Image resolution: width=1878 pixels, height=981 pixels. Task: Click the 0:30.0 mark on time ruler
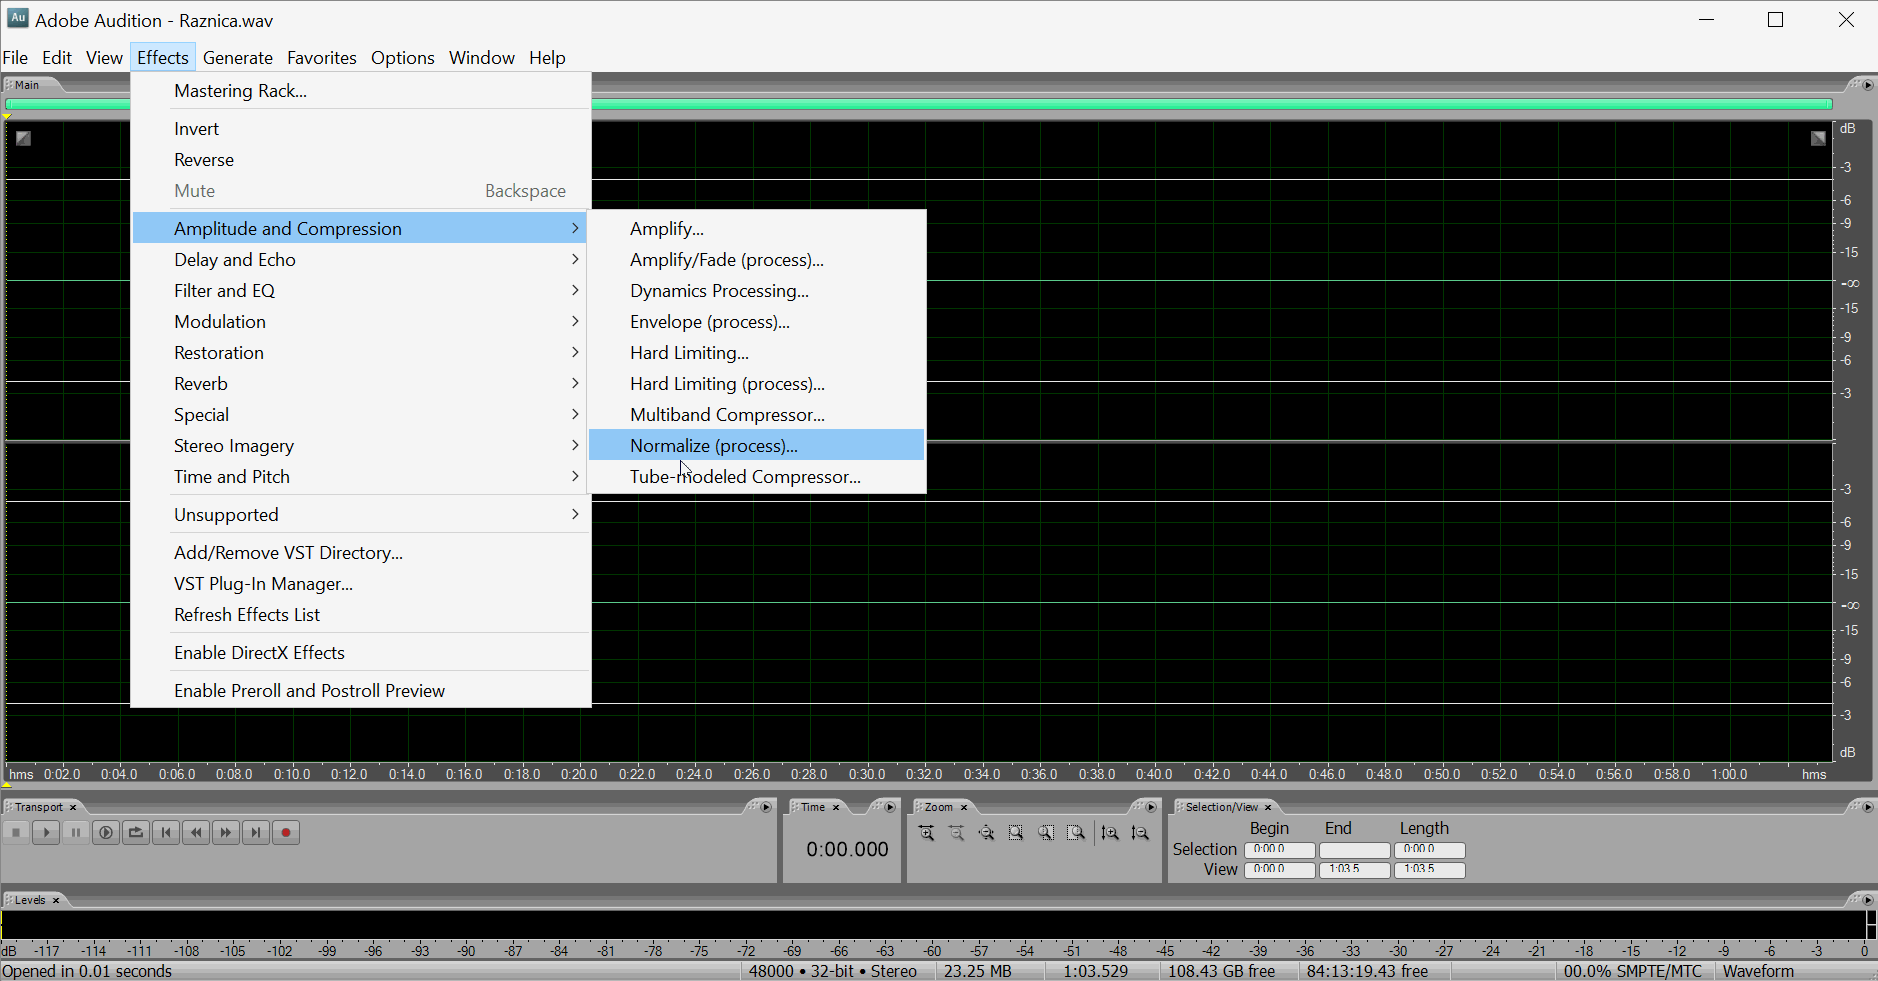867,774
